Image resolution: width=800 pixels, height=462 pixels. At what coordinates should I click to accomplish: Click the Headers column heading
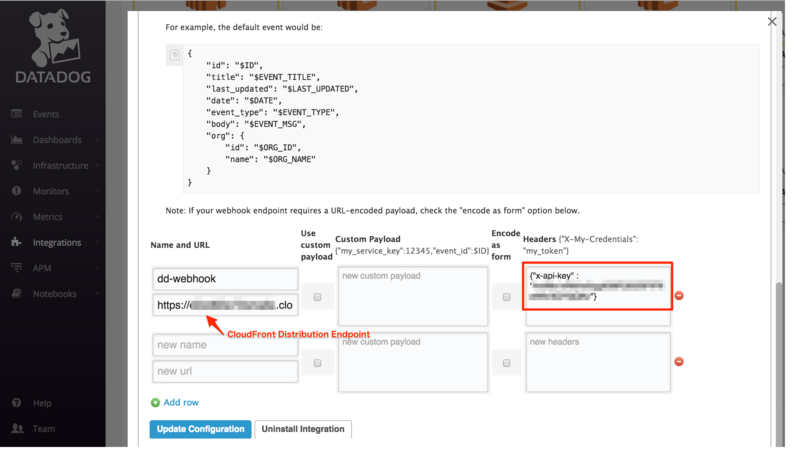[539, 239]
